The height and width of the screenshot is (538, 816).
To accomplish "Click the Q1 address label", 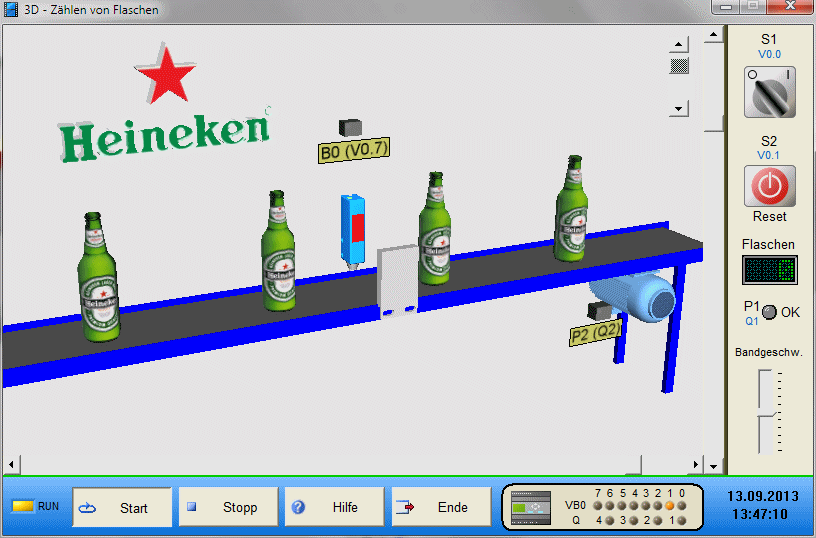I will (x=751, y=322).
